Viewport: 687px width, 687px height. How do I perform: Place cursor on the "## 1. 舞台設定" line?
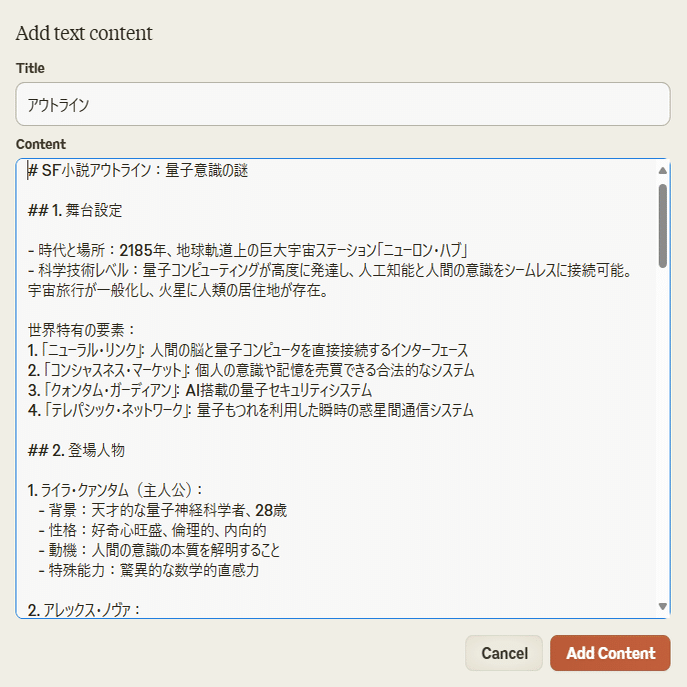click(76, 210)
